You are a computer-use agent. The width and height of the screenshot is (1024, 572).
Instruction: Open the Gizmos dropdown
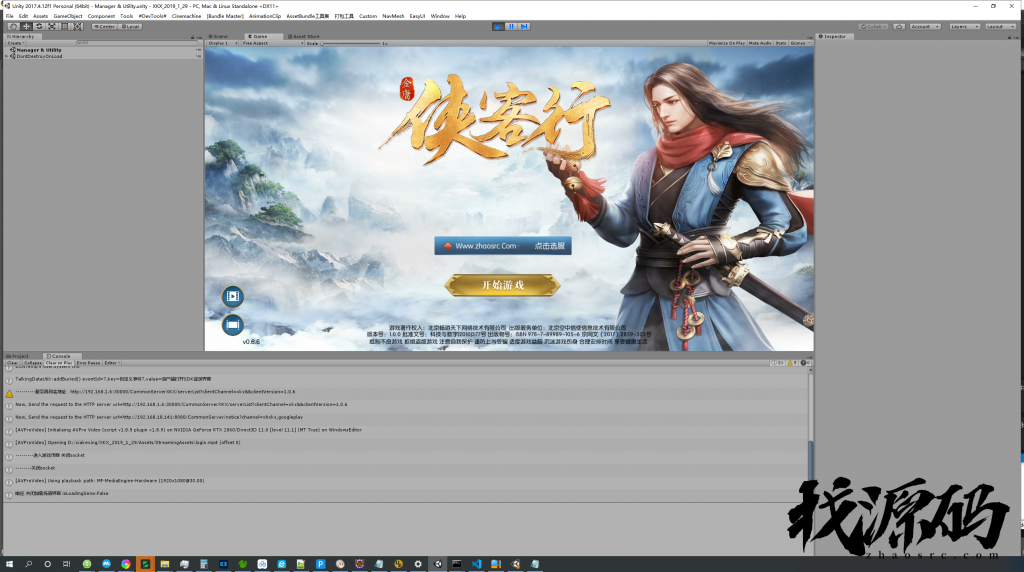800,43
